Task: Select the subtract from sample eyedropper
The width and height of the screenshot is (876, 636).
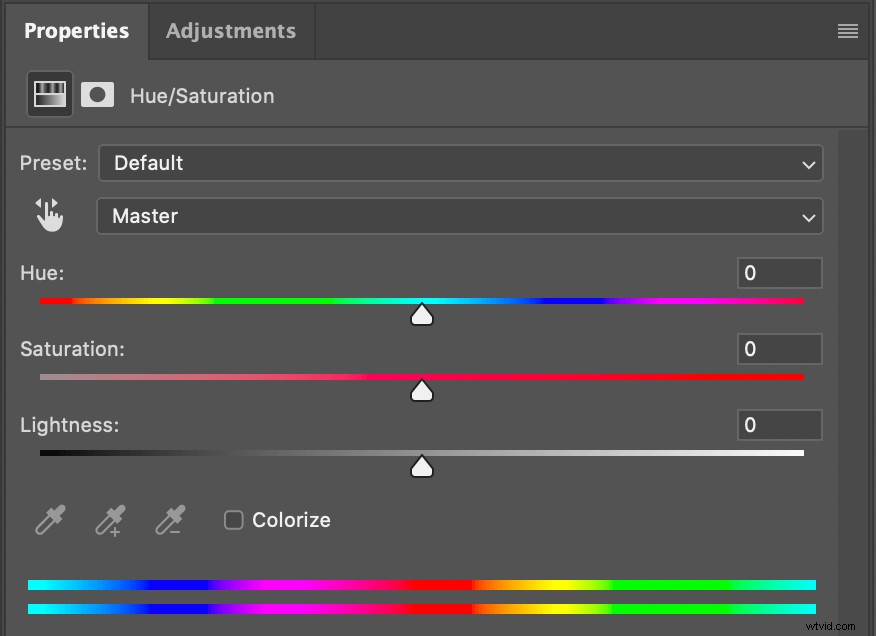Action: pyautogui.click(x=169, y=519)
